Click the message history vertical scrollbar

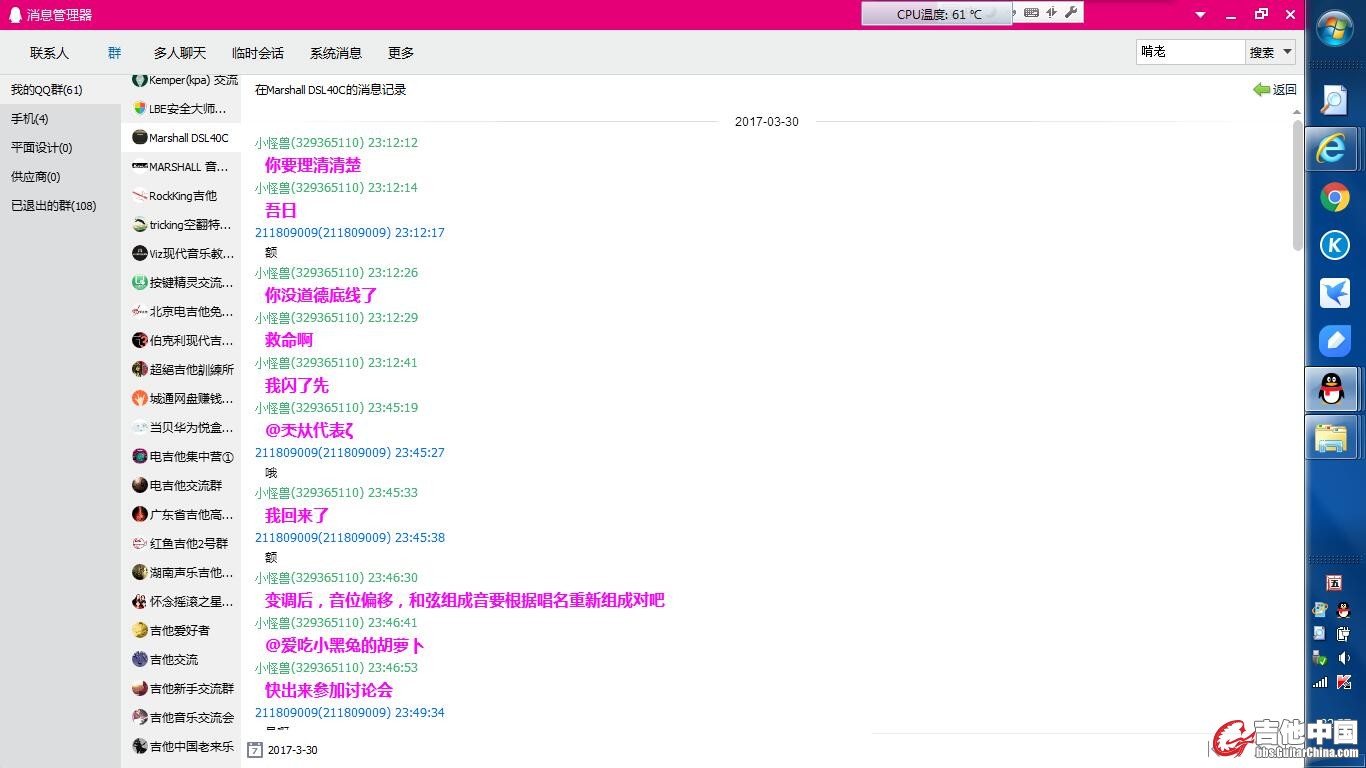point(1298,185)
